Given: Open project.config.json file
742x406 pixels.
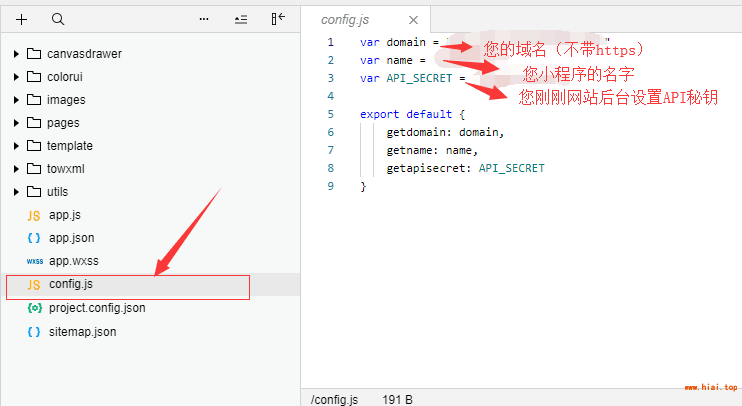Looking at the screenshot, I should click(96, 308).
